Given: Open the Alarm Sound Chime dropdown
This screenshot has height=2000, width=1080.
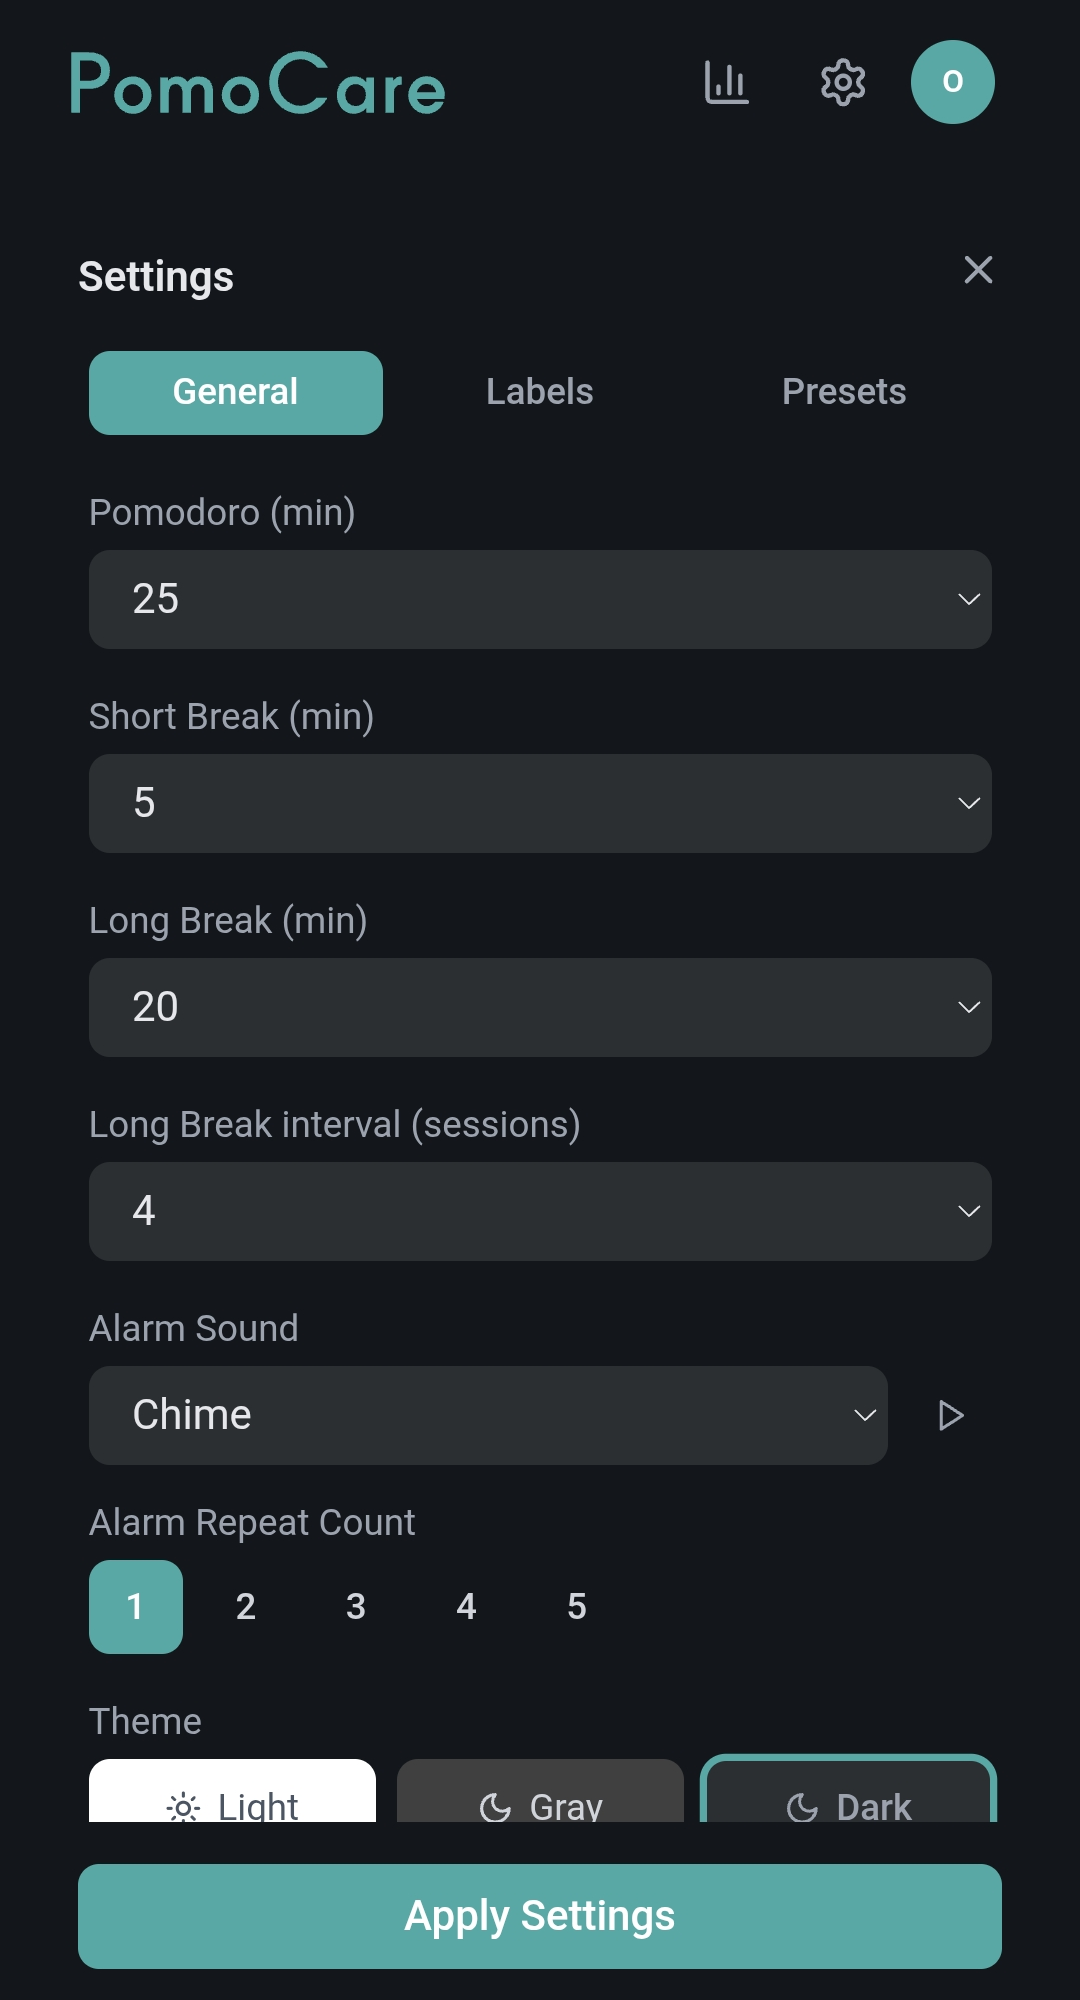Looking at the screenshot, I should 488,1415.
